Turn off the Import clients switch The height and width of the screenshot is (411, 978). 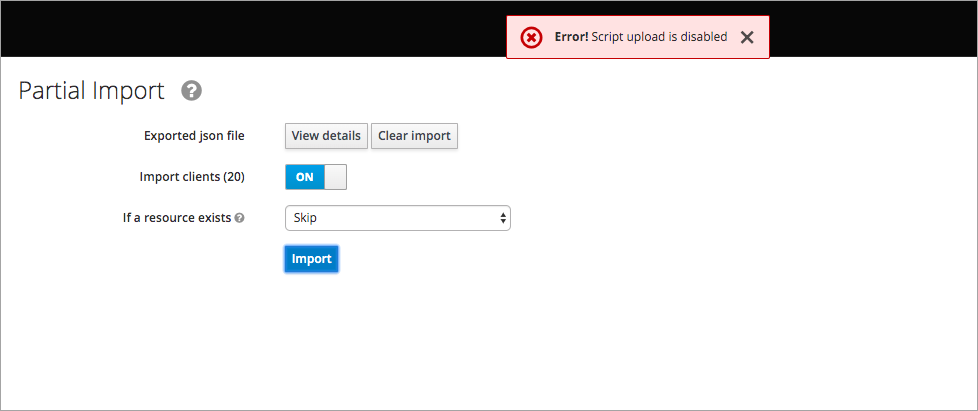click(316, 177)
